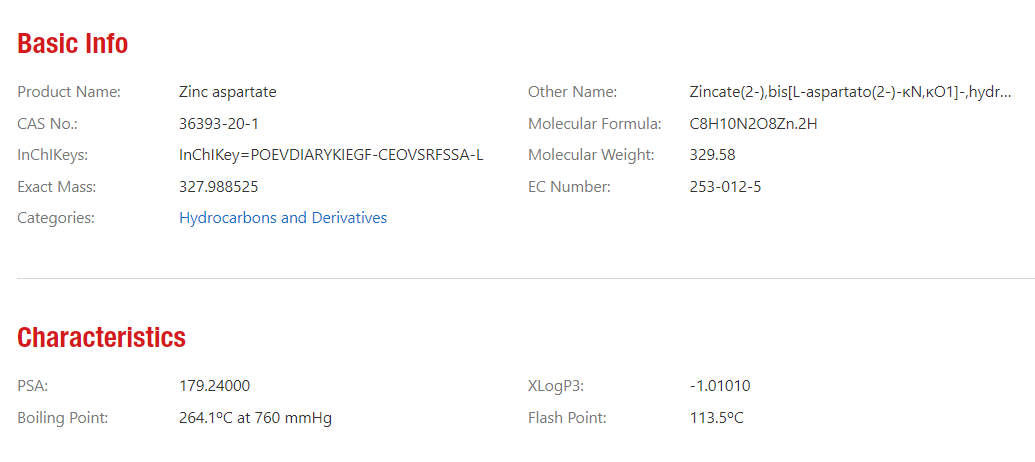Click the Categories field label

click(x=56, y=218)
